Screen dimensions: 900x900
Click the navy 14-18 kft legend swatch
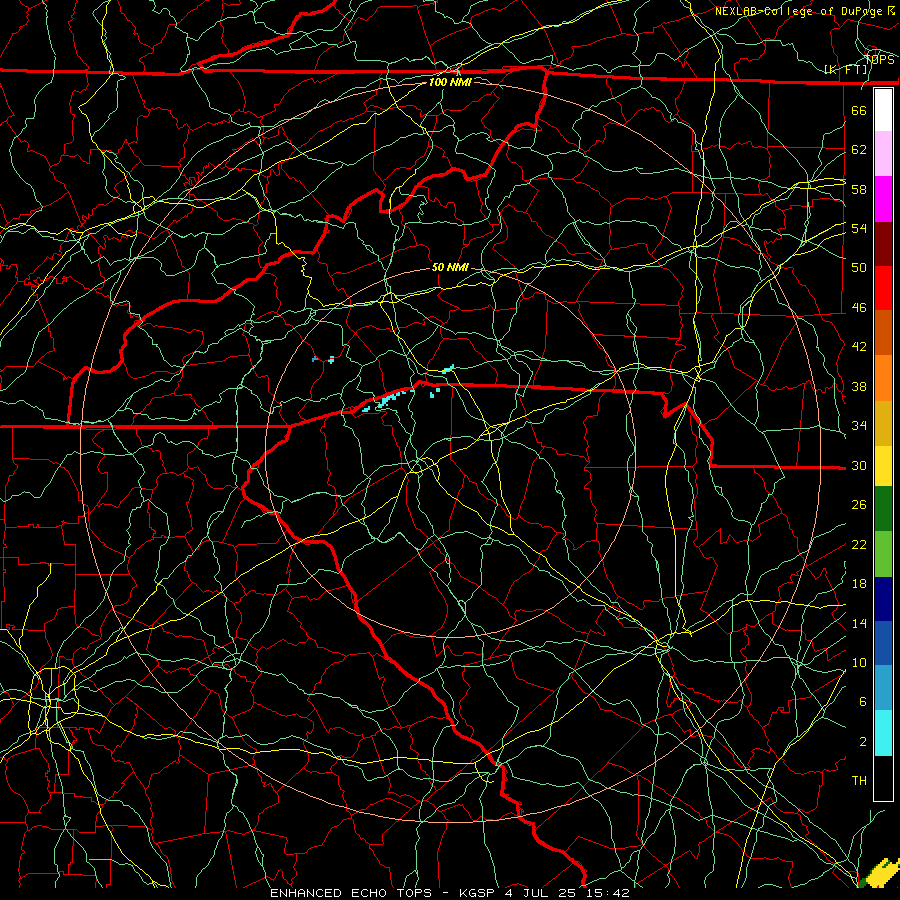coord(883,599)
